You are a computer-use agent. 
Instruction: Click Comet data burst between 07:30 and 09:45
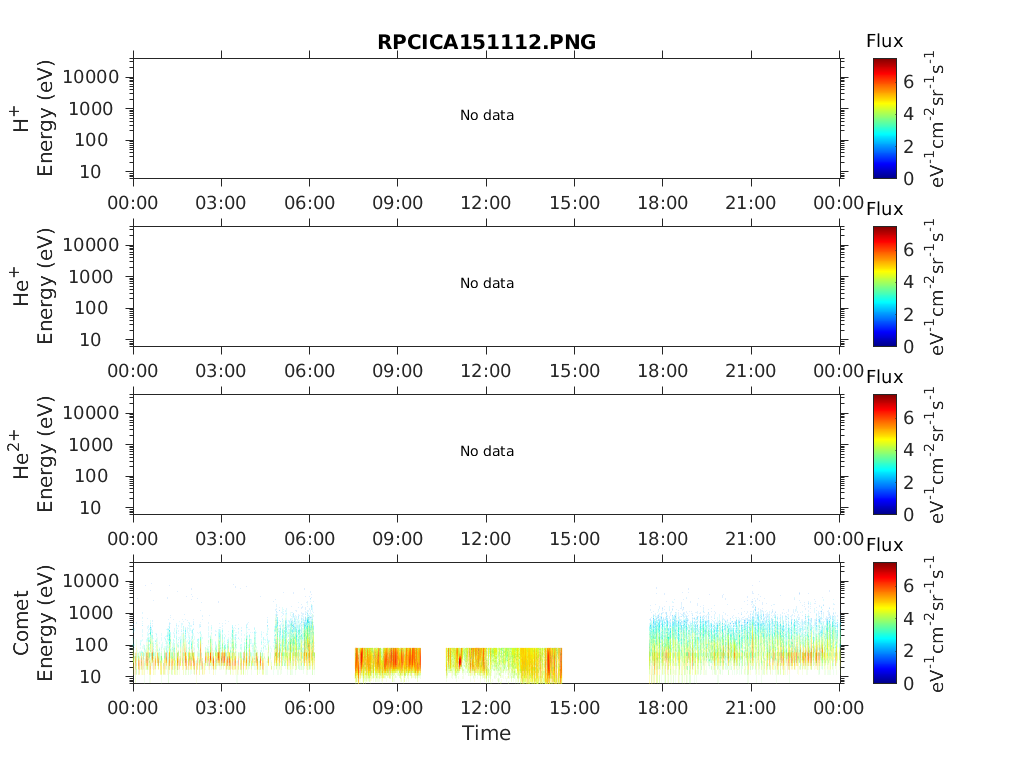(388, 664)
